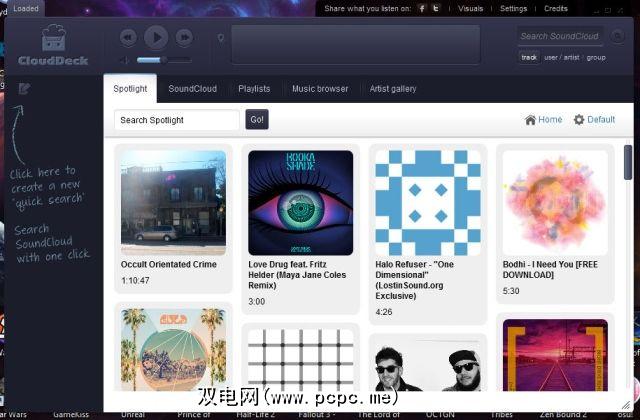Open the Visuals menu

pyautogui.click(x=470, y=9)
